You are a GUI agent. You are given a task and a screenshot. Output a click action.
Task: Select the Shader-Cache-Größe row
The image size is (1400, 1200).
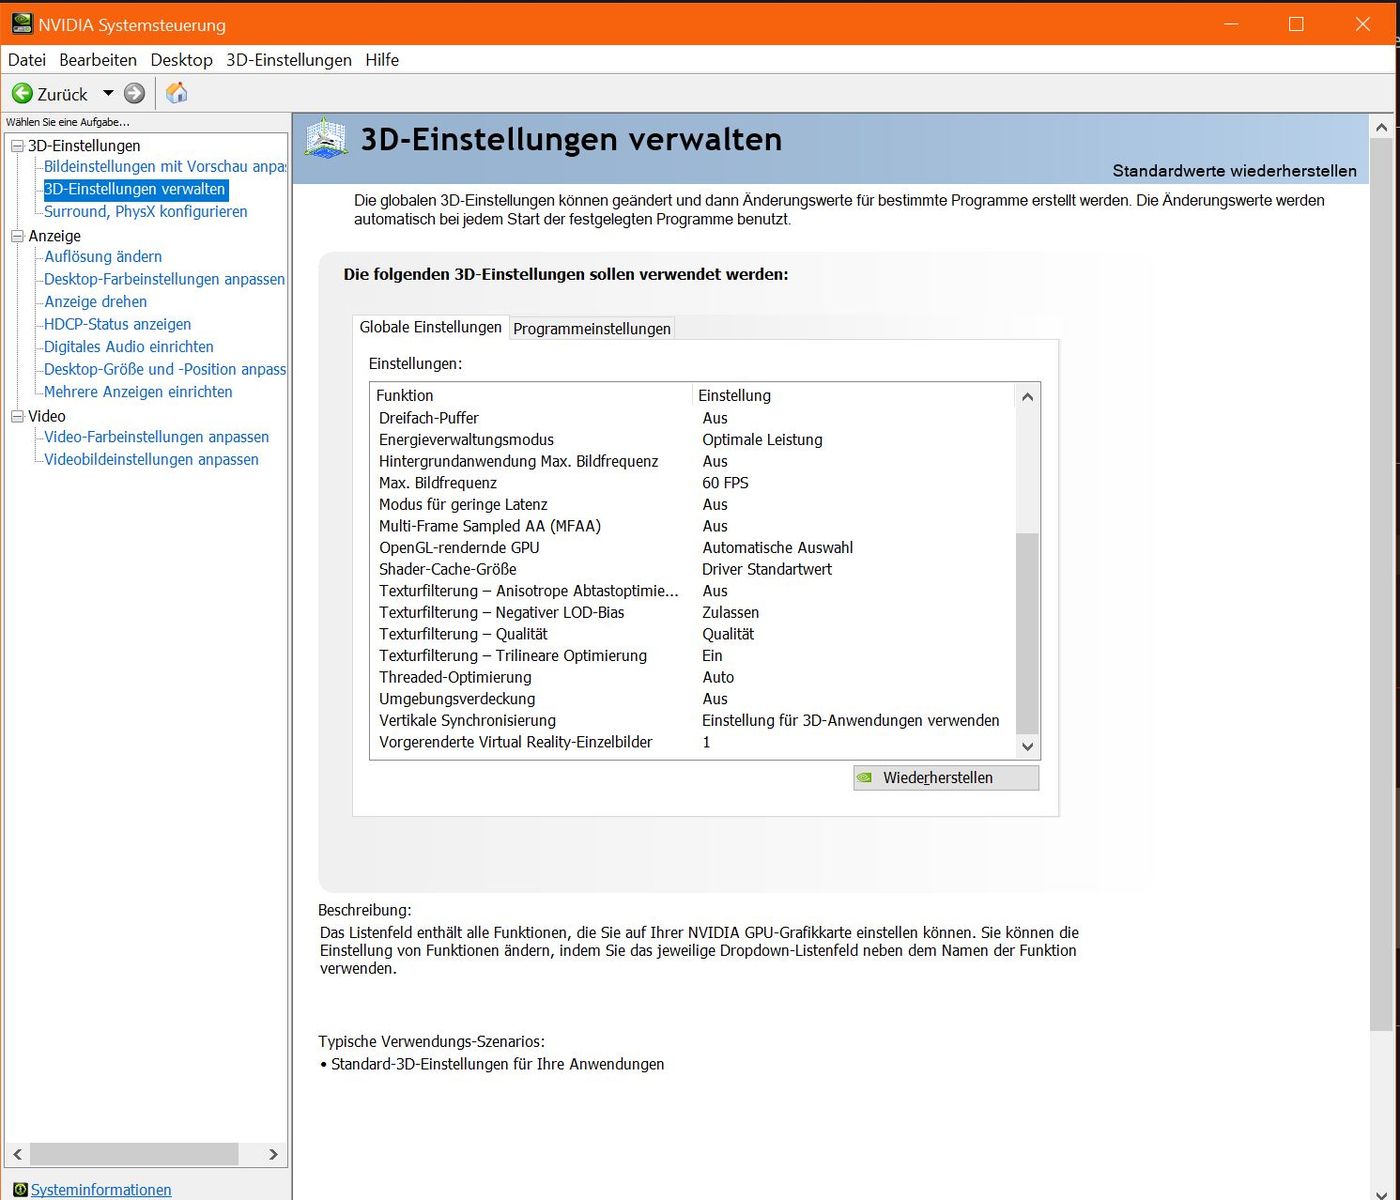pos(692,569)
